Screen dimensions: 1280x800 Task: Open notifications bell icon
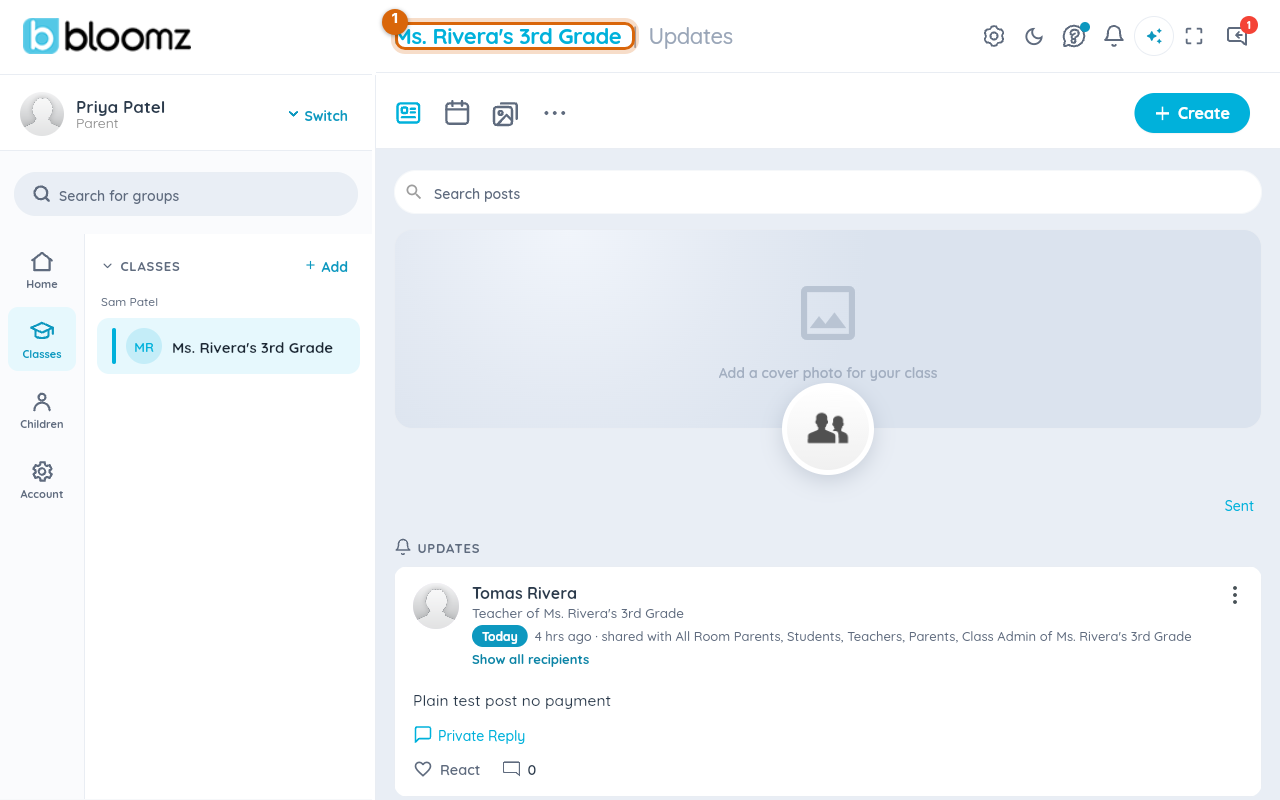(x=1113, y=36)
